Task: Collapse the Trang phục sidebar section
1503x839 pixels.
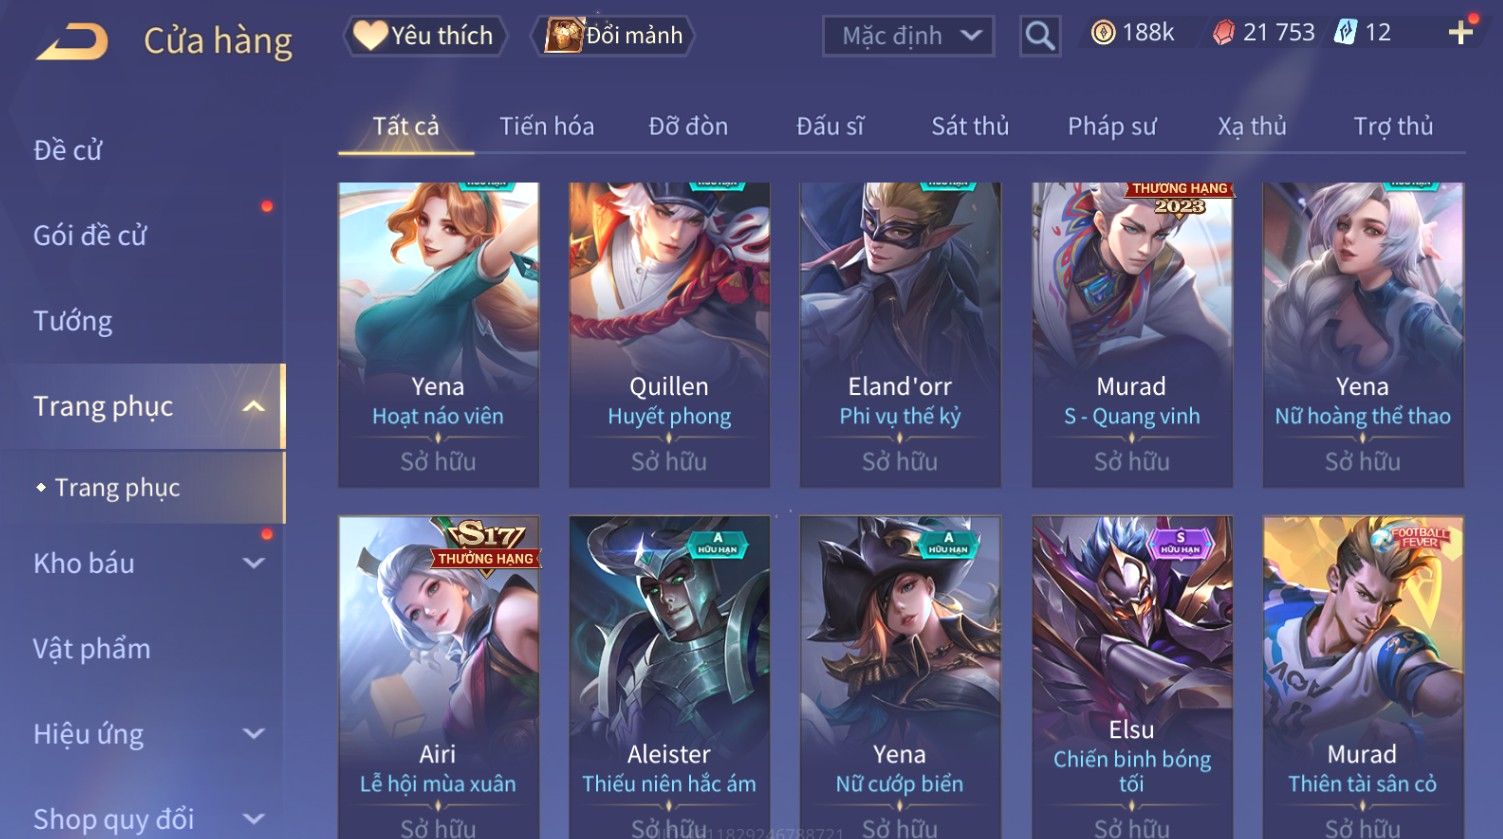Action: pos(253,406)
